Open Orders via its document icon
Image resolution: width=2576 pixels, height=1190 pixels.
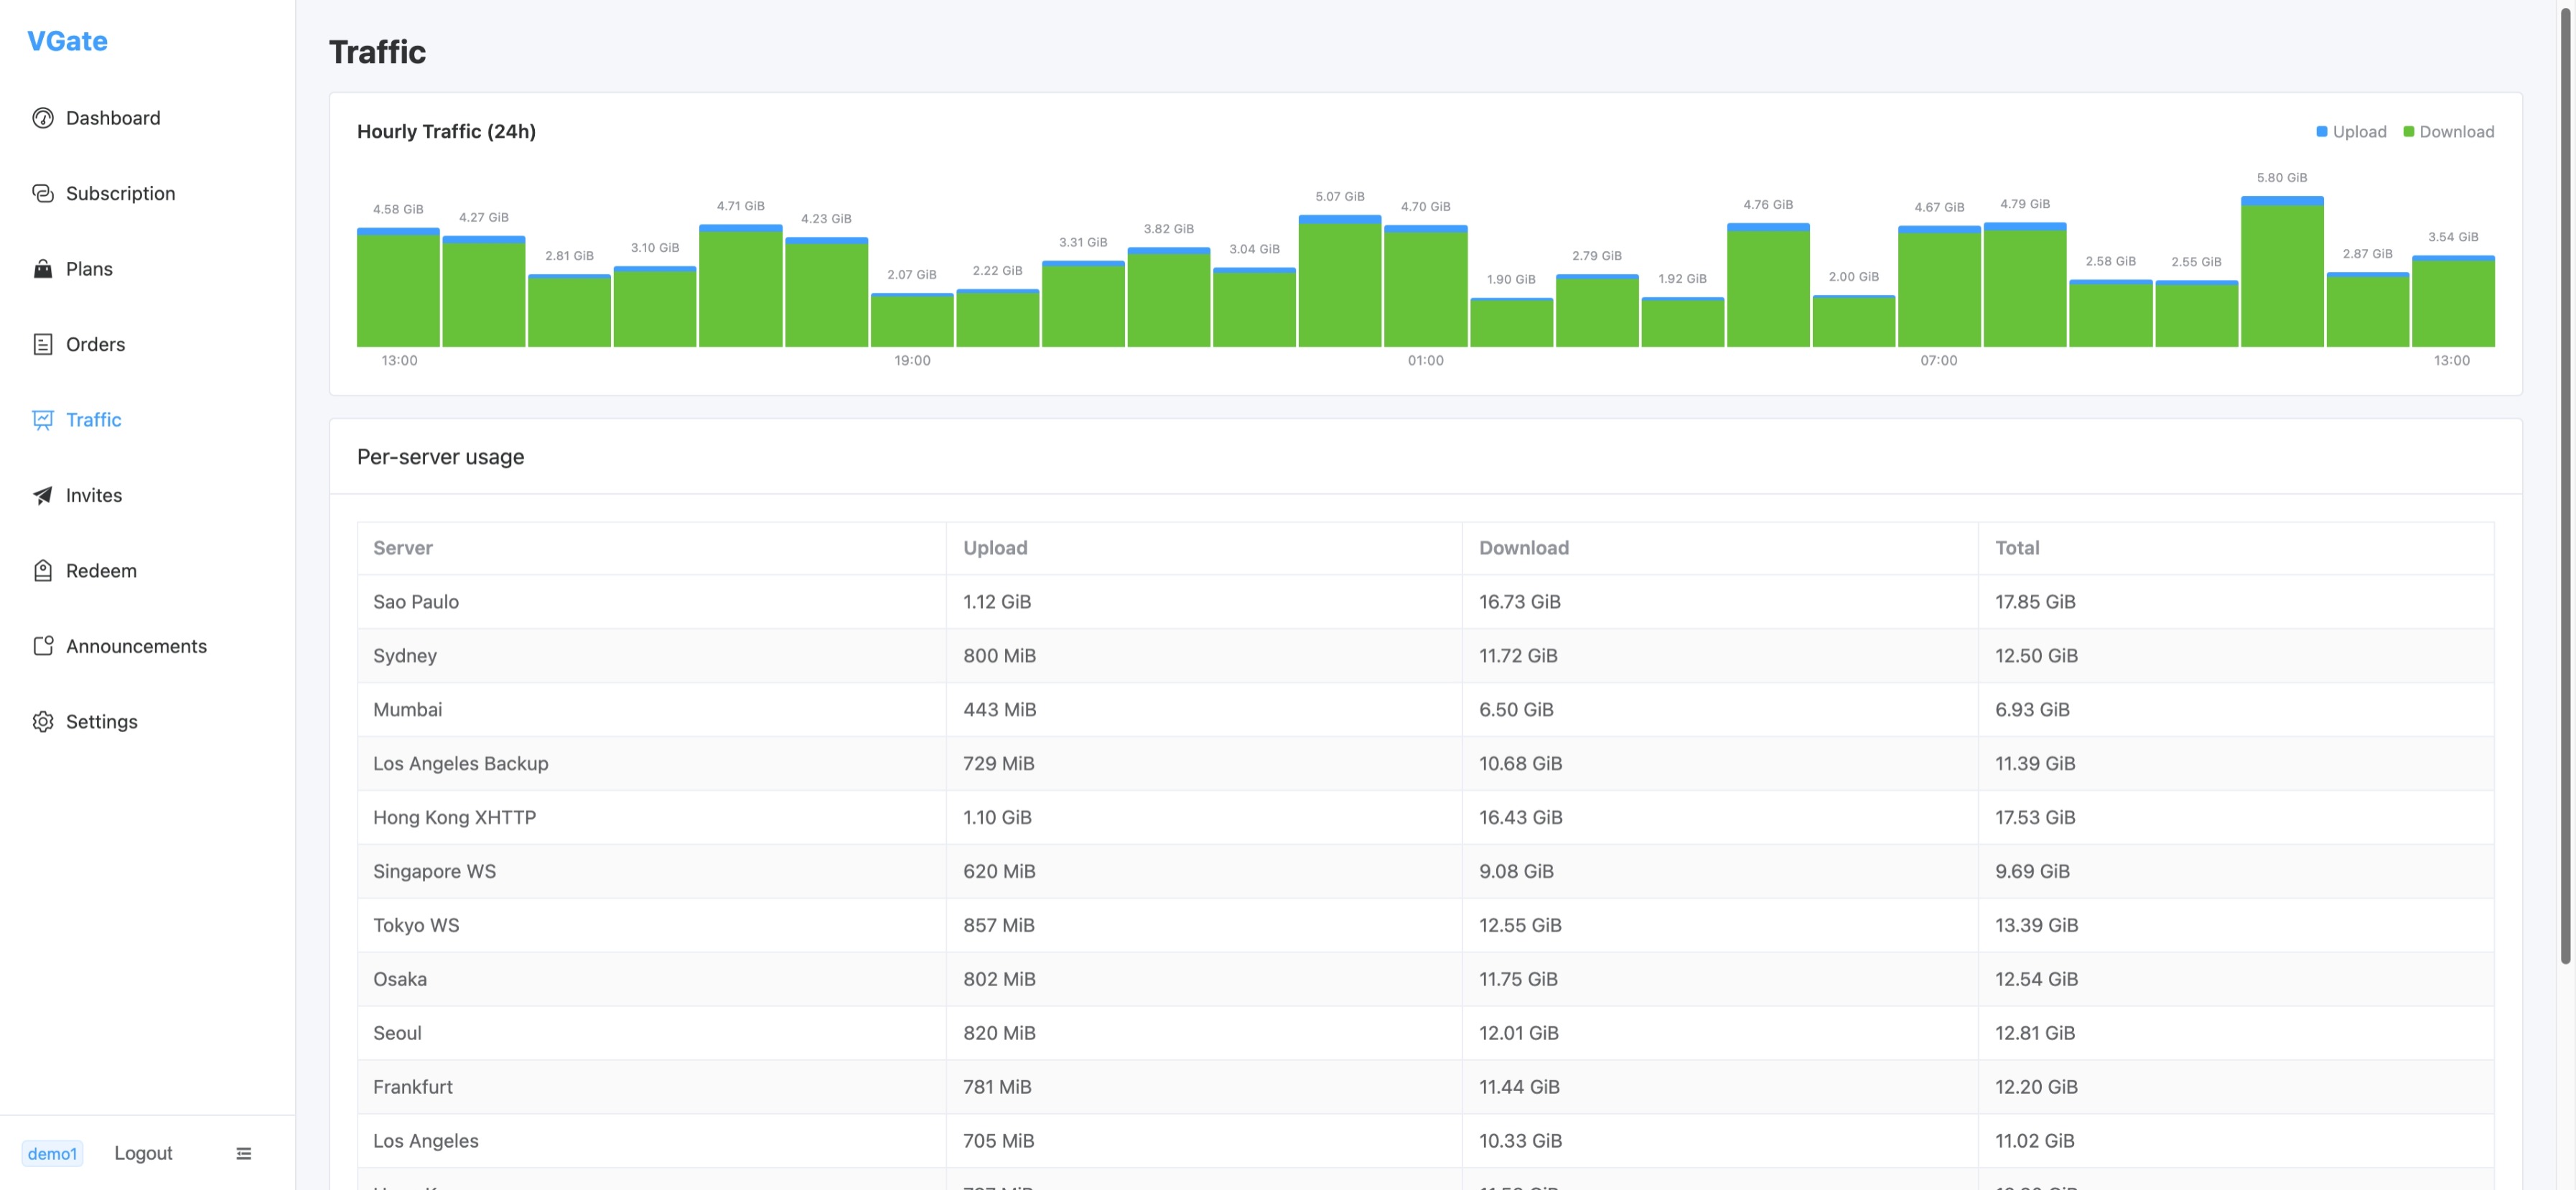(x=43, y=344)
